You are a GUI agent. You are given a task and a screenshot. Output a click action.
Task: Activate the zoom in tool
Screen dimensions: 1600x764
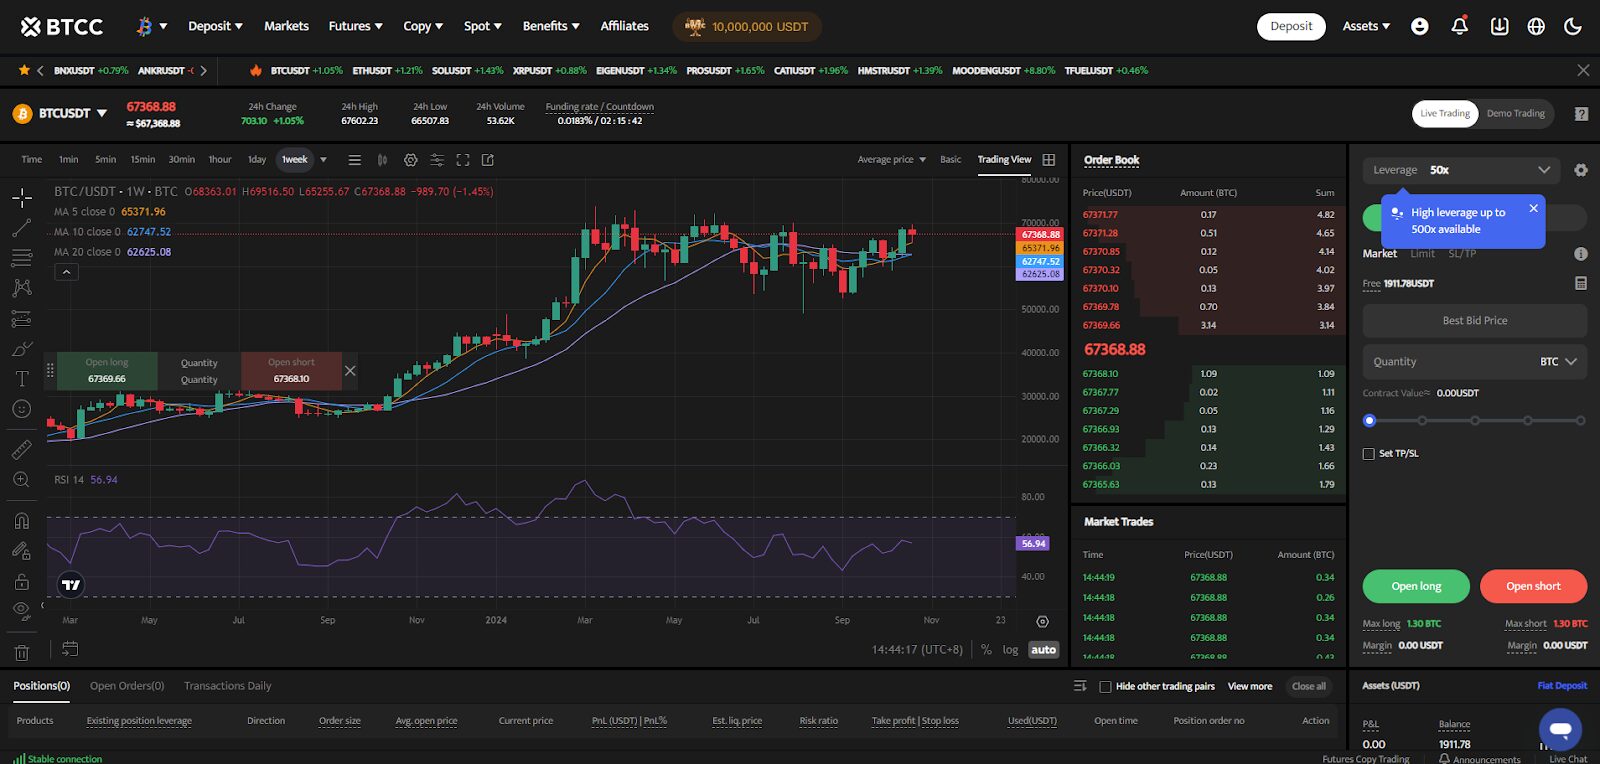(x=22, y=480)
